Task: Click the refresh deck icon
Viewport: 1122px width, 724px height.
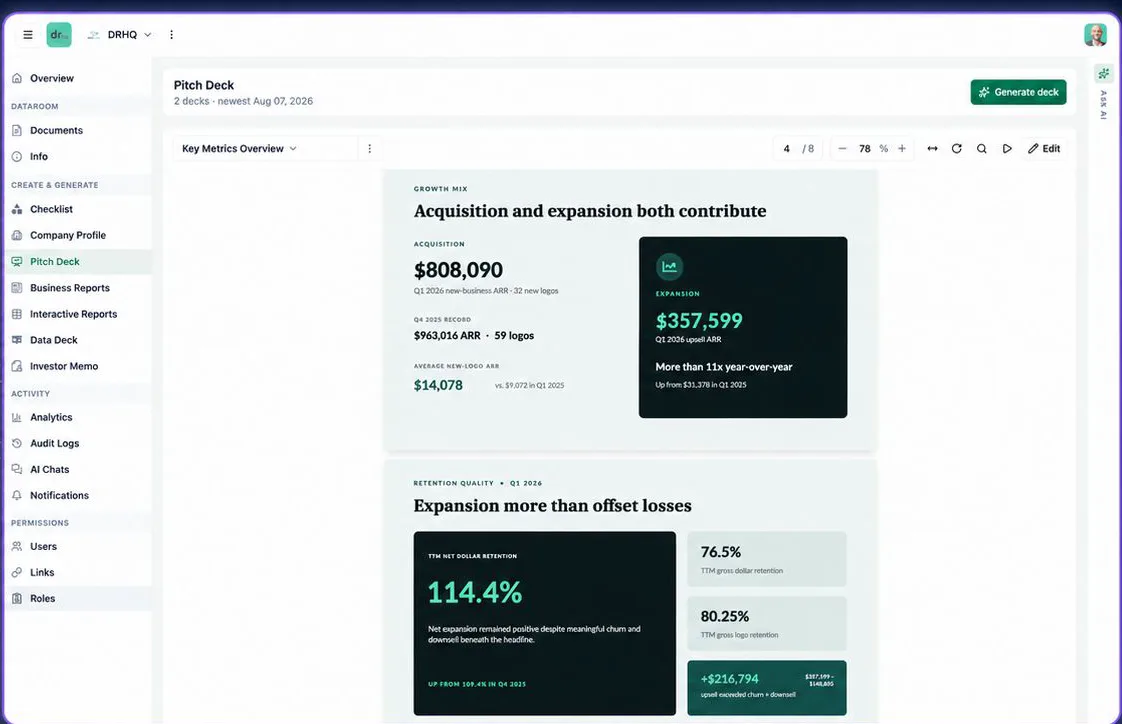Action: click(x=957, y=148)
